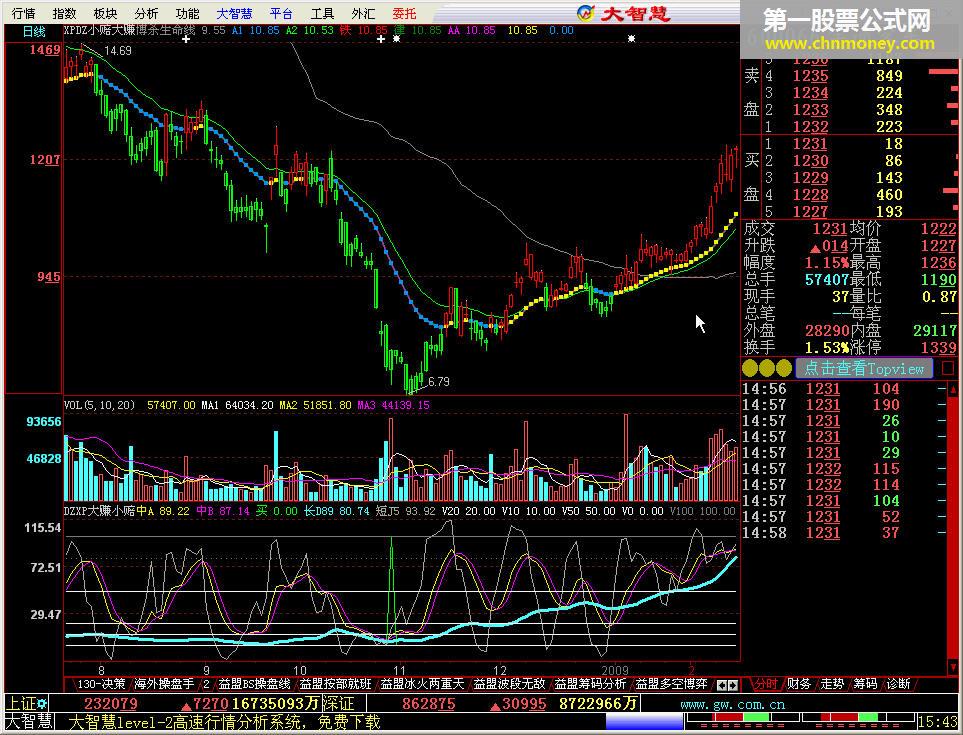This screenshot has height=735, width=963.
Task: Click the DZXP大赚小赔 indicator label
Action: [100, 511]
